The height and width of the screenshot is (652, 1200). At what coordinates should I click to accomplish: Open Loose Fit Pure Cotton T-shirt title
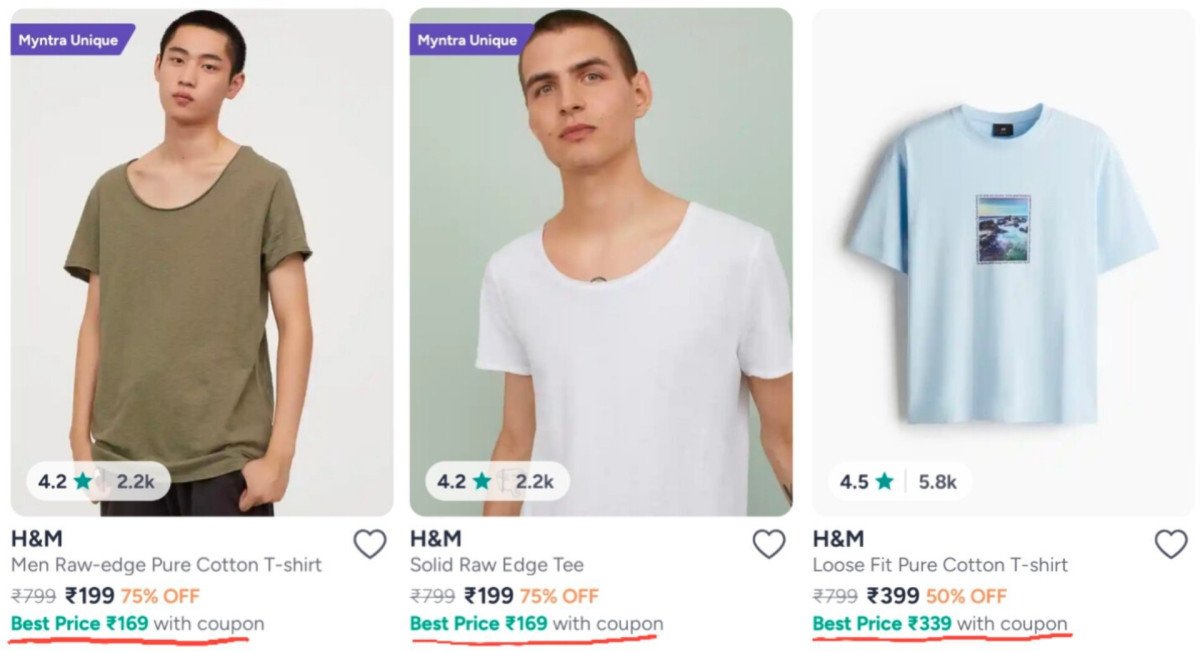[940, 565]
